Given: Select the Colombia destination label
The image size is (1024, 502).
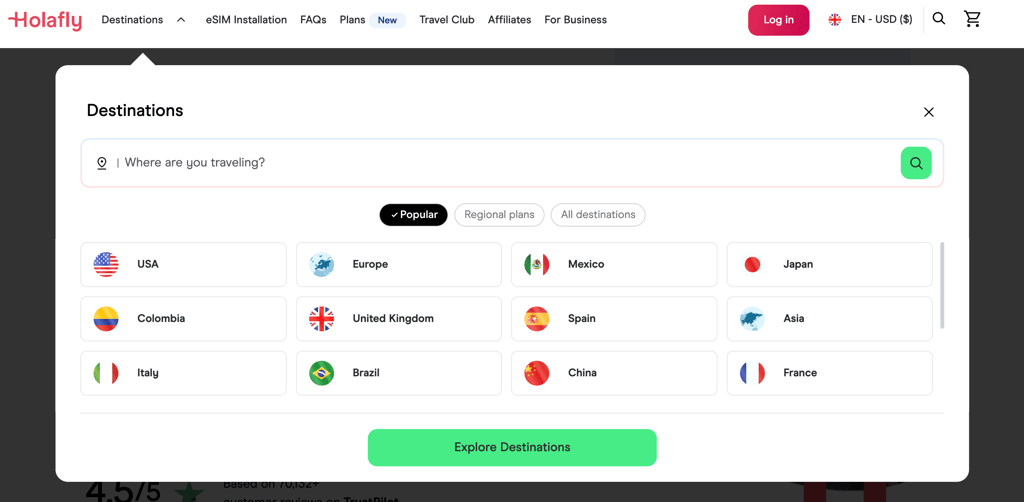Looking at the screenshot, I should pyautogui.click(x=161, y=319).
